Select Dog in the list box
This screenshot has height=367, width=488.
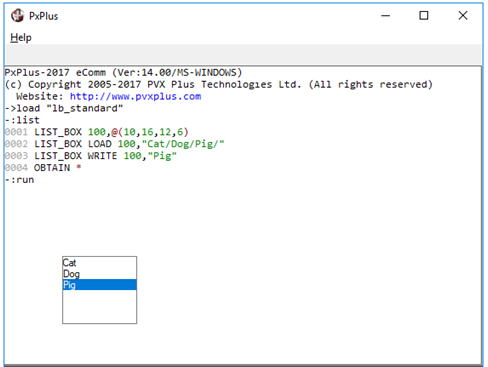[99, 274]
